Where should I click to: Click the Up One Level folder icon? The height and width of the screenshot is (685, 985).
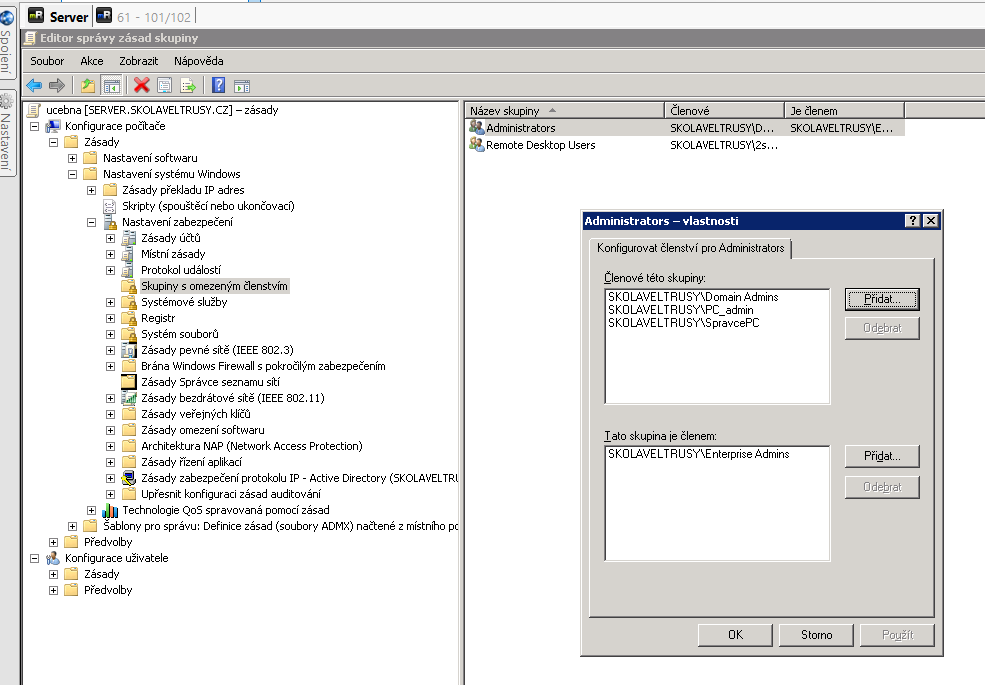88,86
